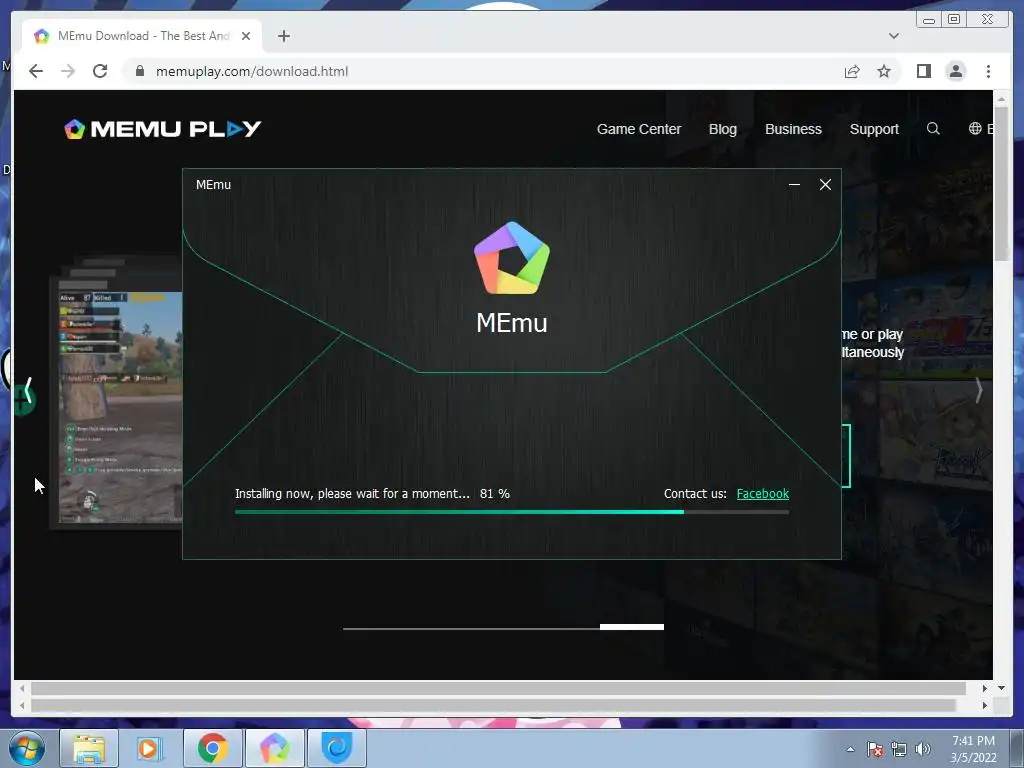1024x768 pixels.
Task: Close the MEmu installer dialog
Action: (825, 185)
